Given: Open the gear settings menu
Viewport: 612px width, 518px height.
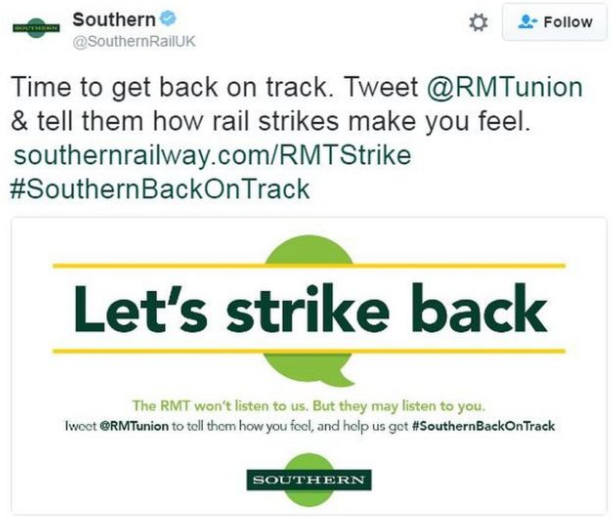Looking at the screenshot, I should (478, 23).
